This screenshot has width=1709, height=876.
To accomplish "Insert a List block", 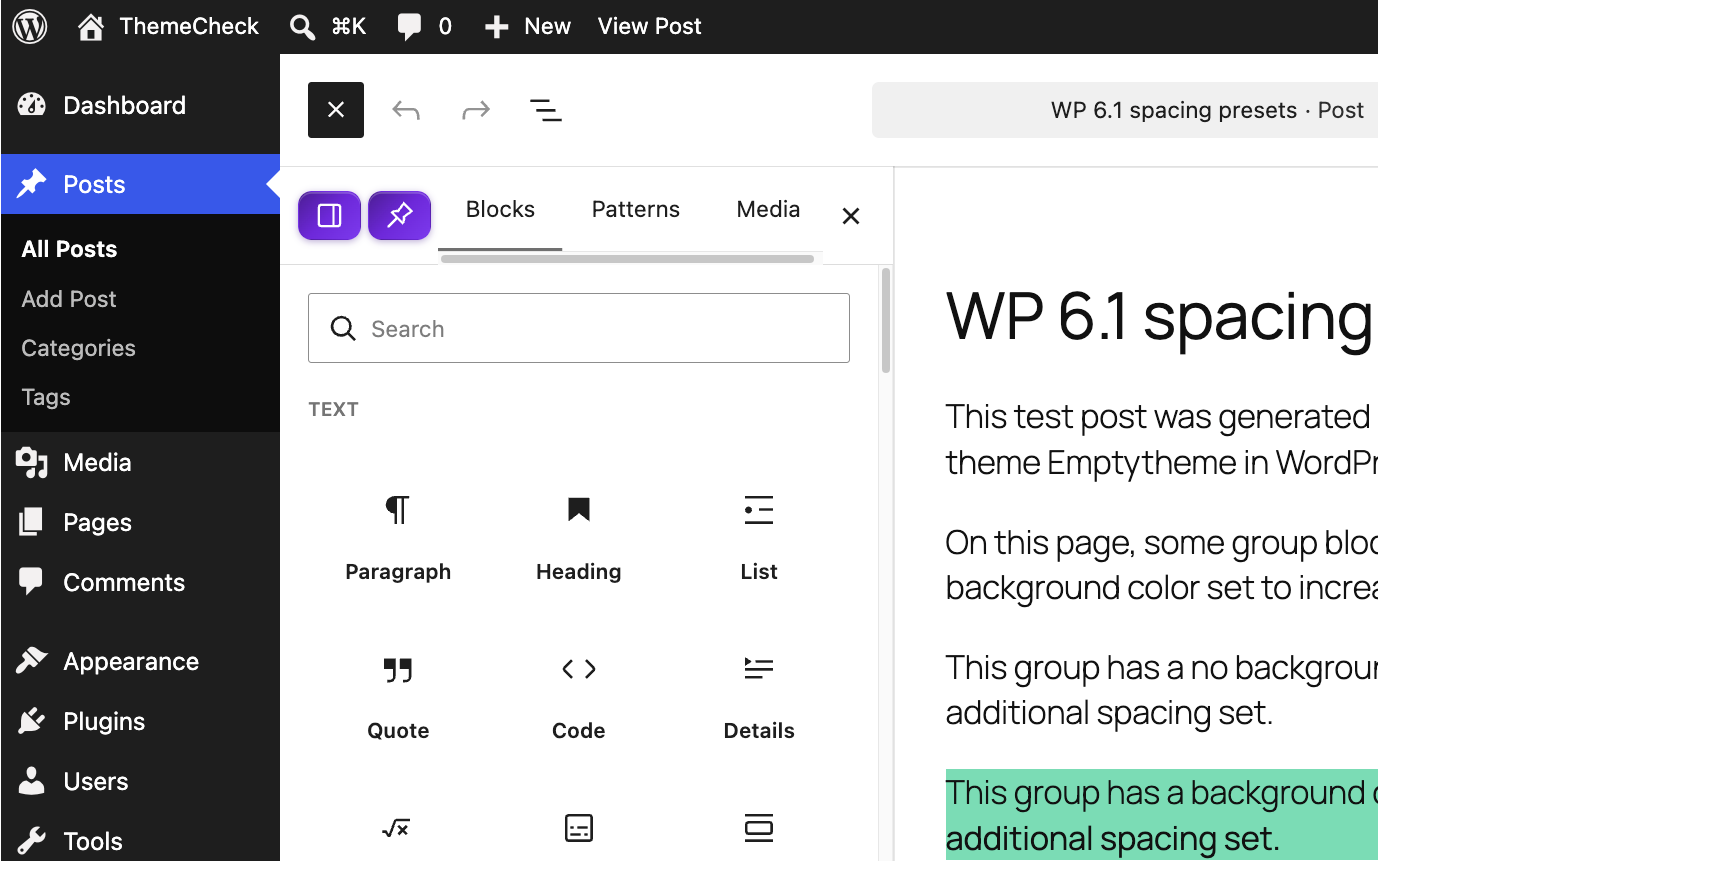I will 759,536.
